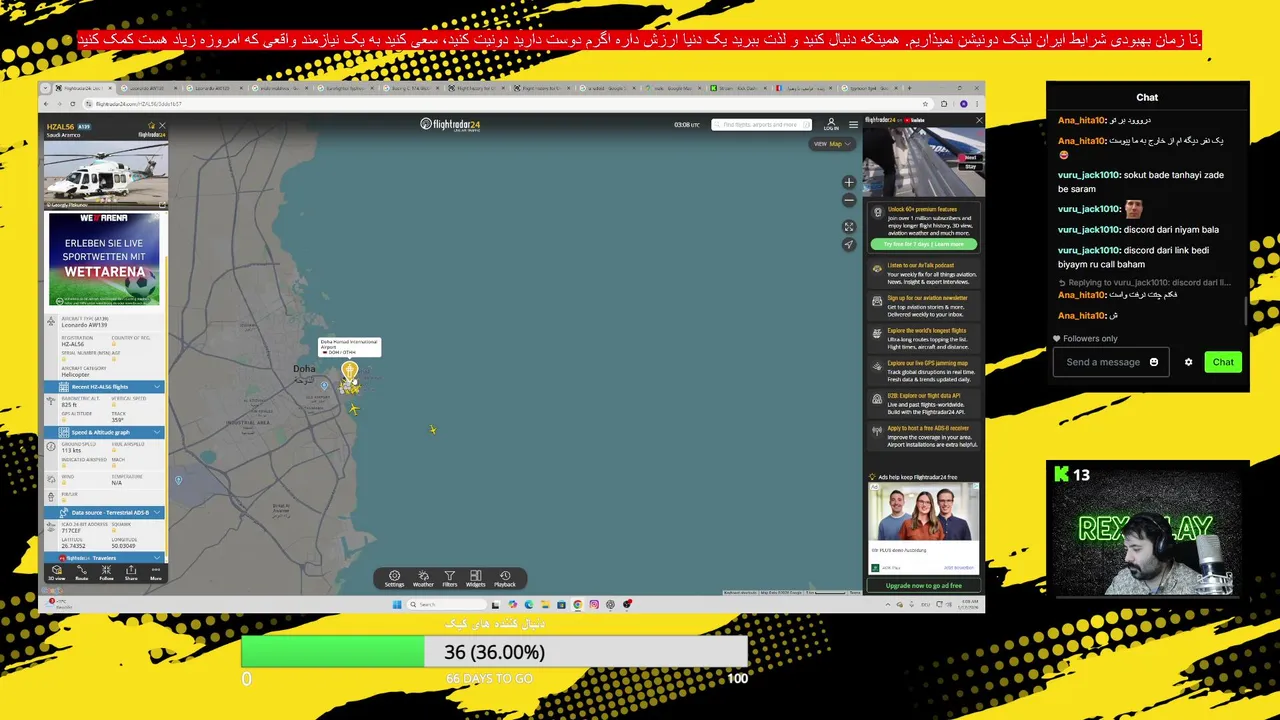This screenshot has width=1280, height=720.
Task: Reload the browser page
Action: click(72, 104)
